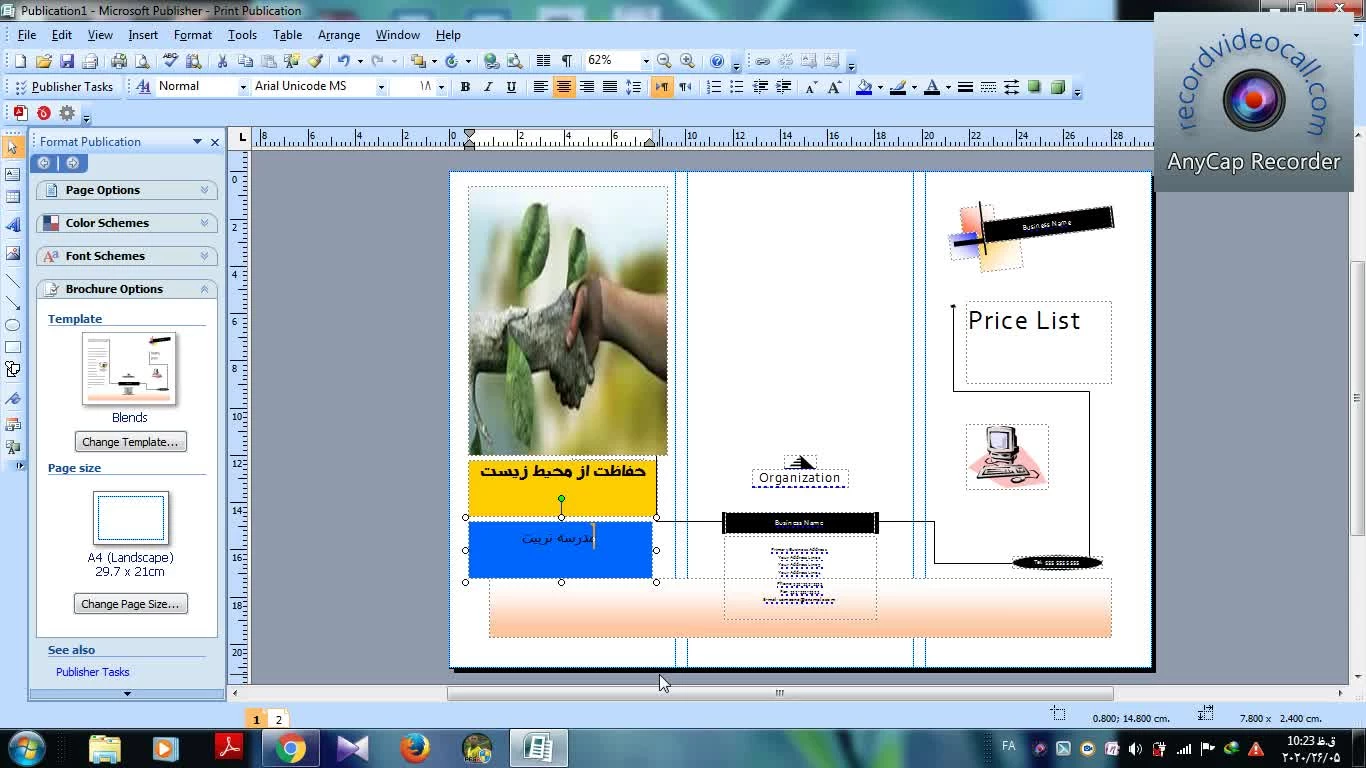Image resolution: width=1366 pixels, height=768 pixels.
Task: Click the Zoom In magnifier
Action: (x=687, y=61)
